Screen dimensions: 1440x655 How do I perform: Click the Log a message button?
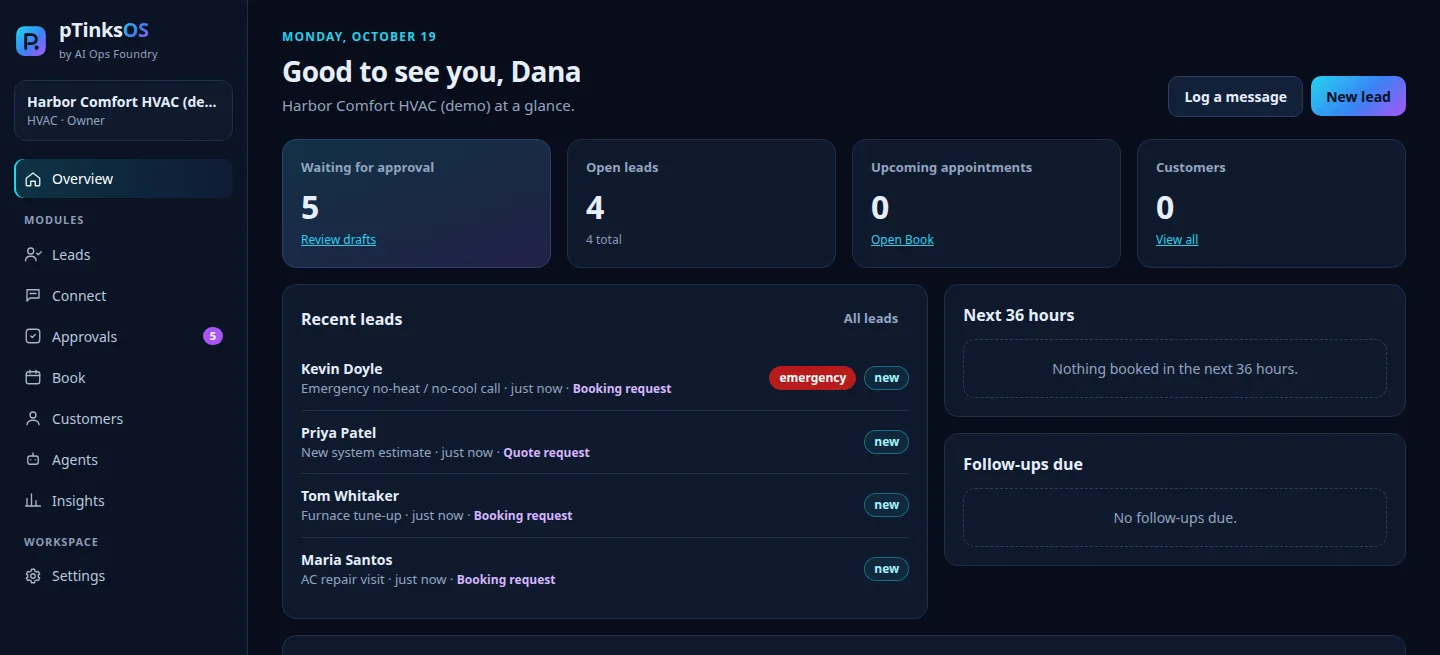(x=1235, y=97)
